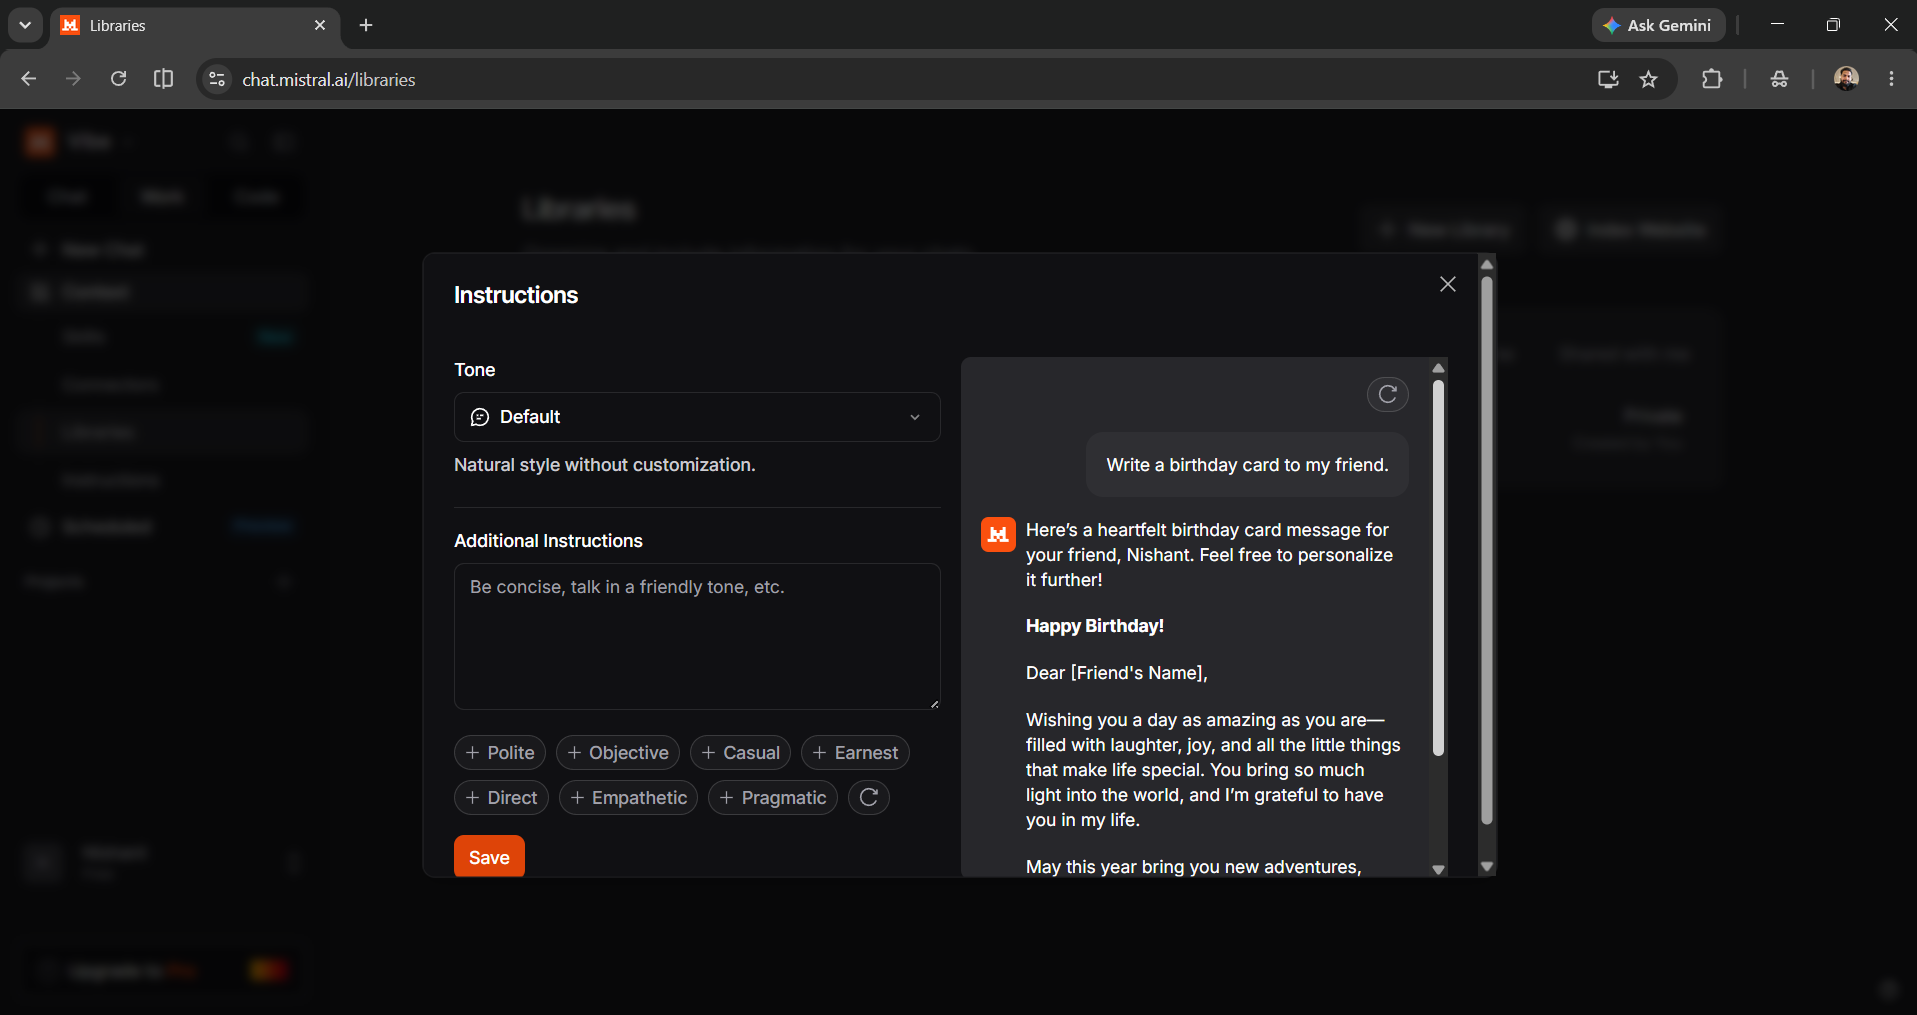
Task: Click the dialog scrollbar down arrow
Action: (x=1487, y=867)
